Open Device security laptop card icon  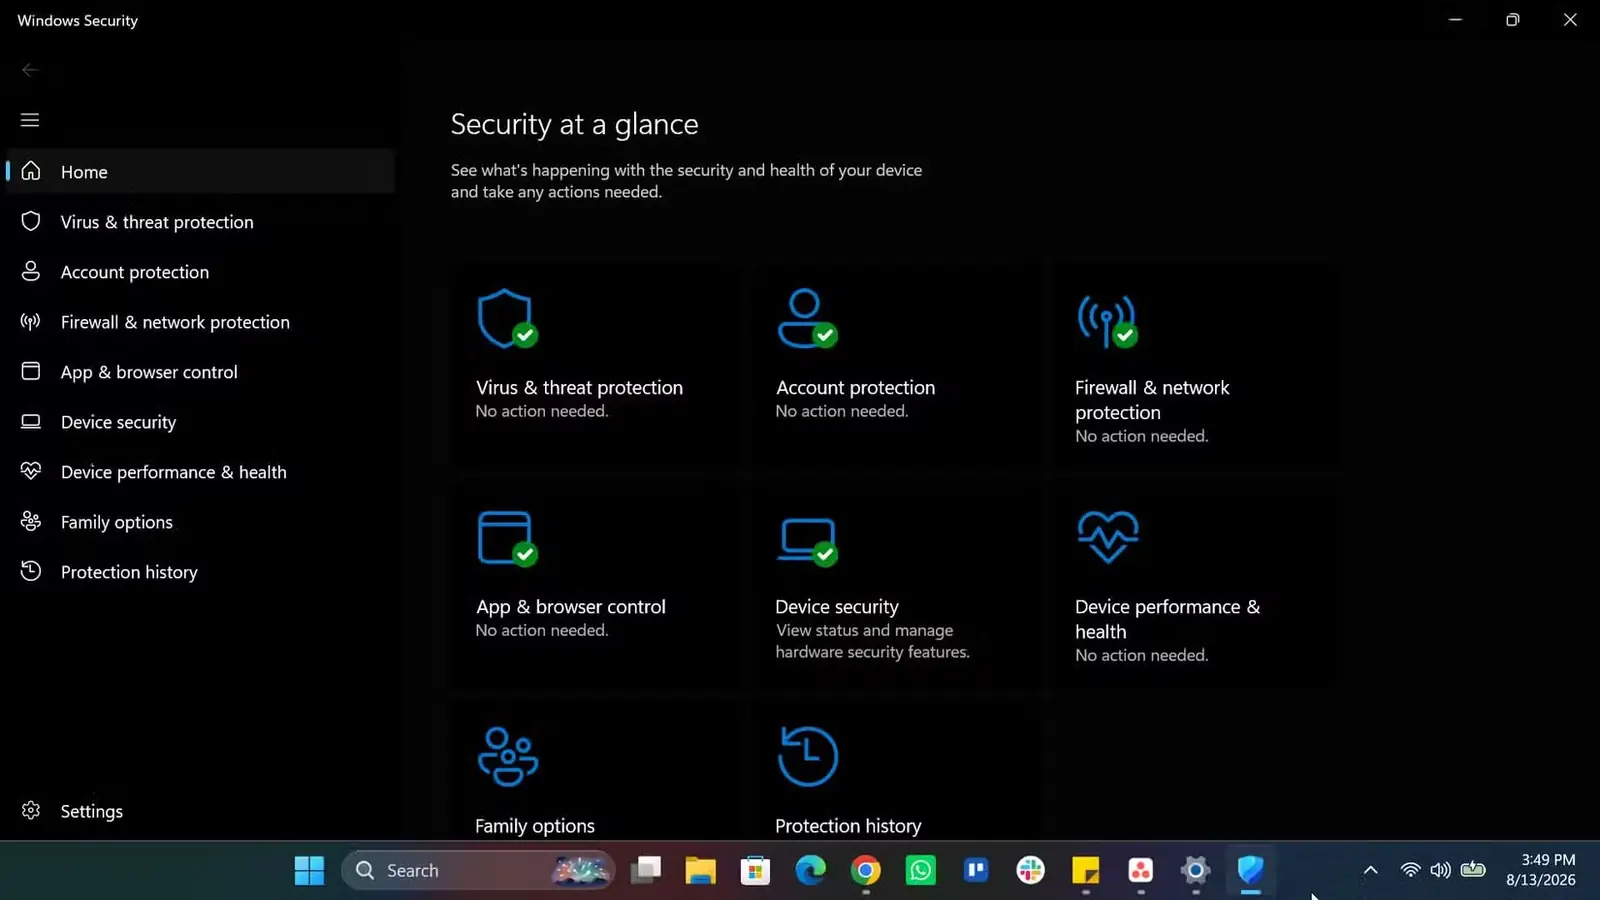coord(807,541)
